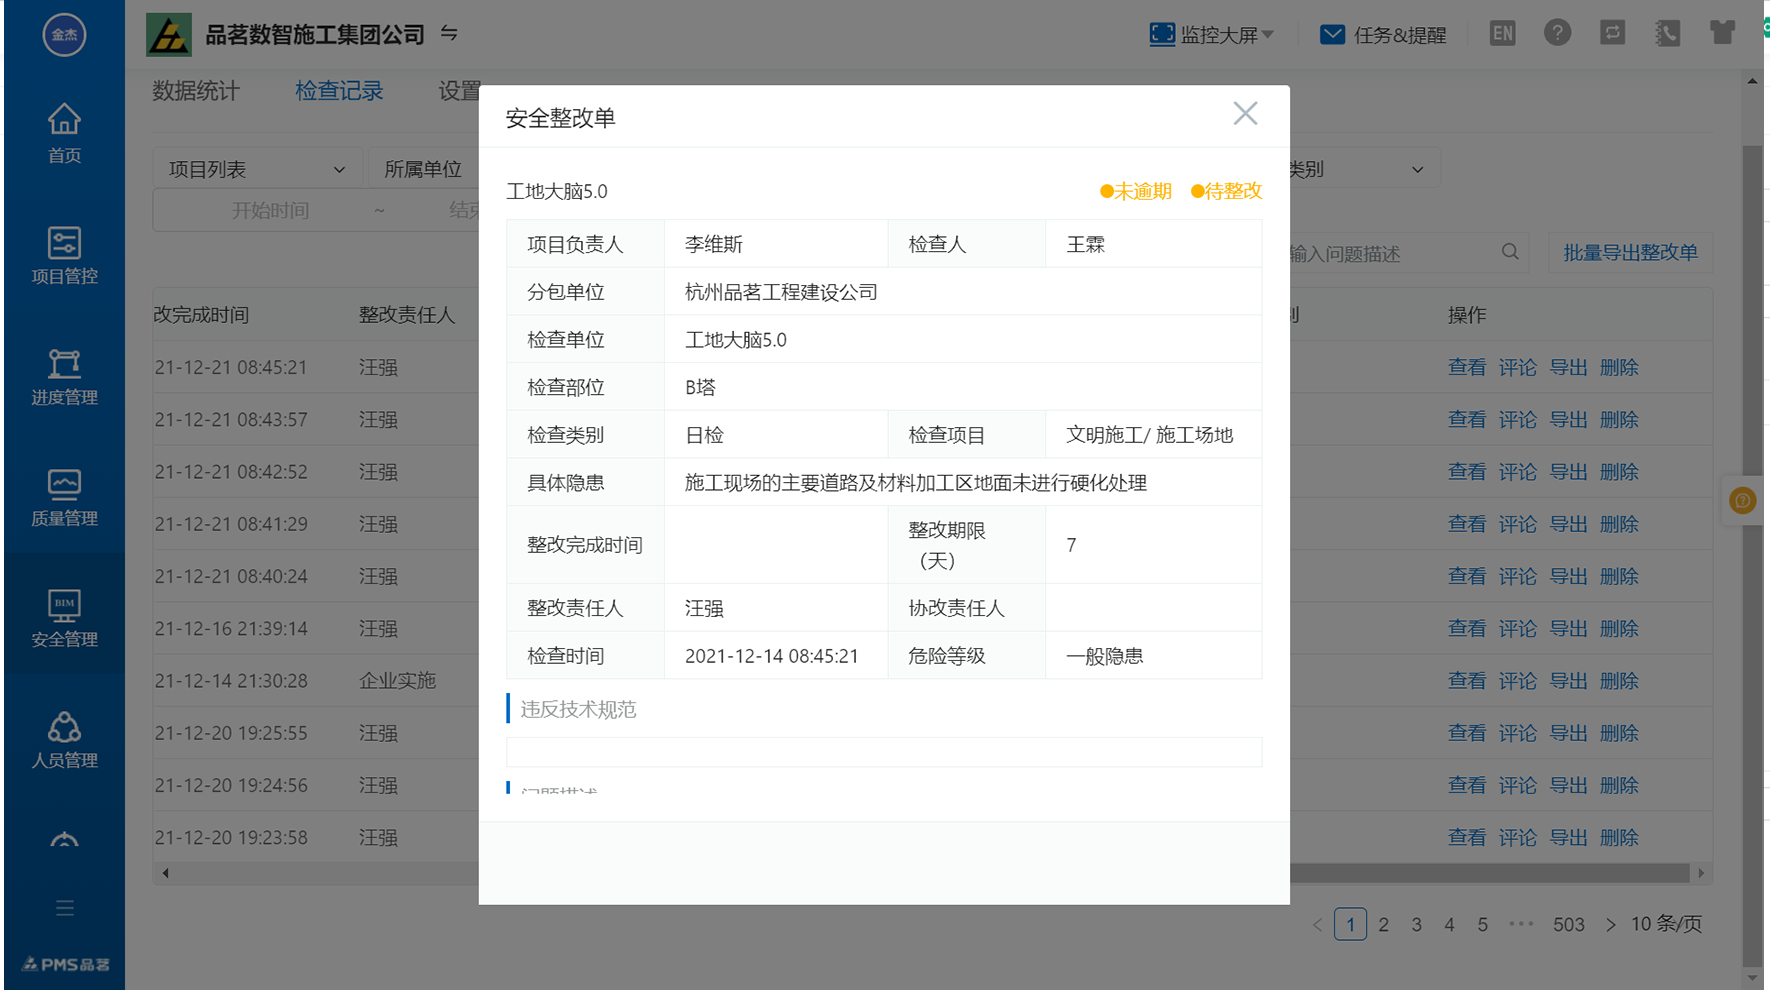Click the orange floating help bubble

(1742, 500)
